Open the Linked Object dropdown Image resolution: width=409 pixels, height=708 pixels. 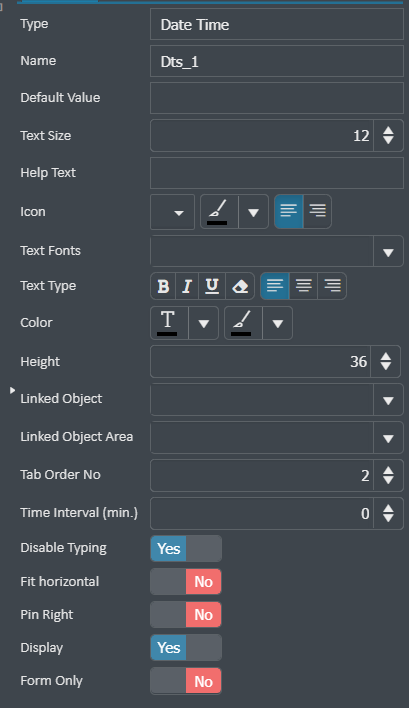pos(388,400)
